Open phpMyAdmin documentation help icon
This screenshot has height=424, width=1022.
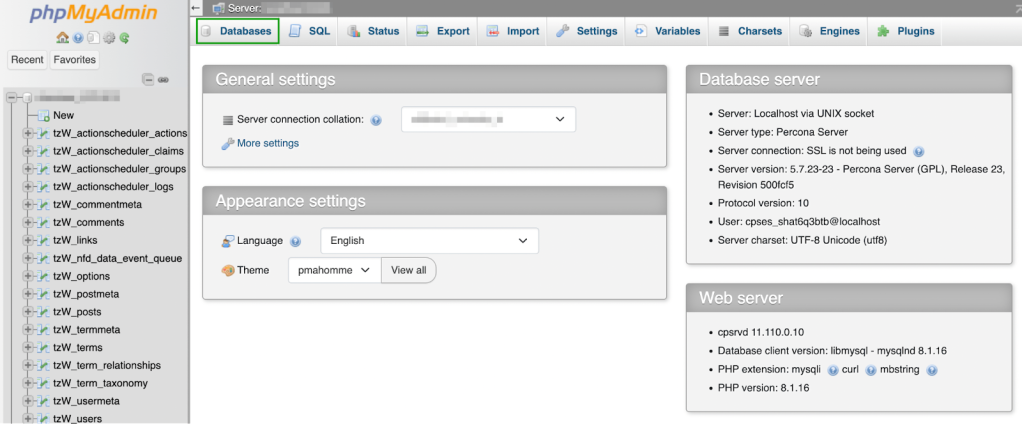coord(78,38)
